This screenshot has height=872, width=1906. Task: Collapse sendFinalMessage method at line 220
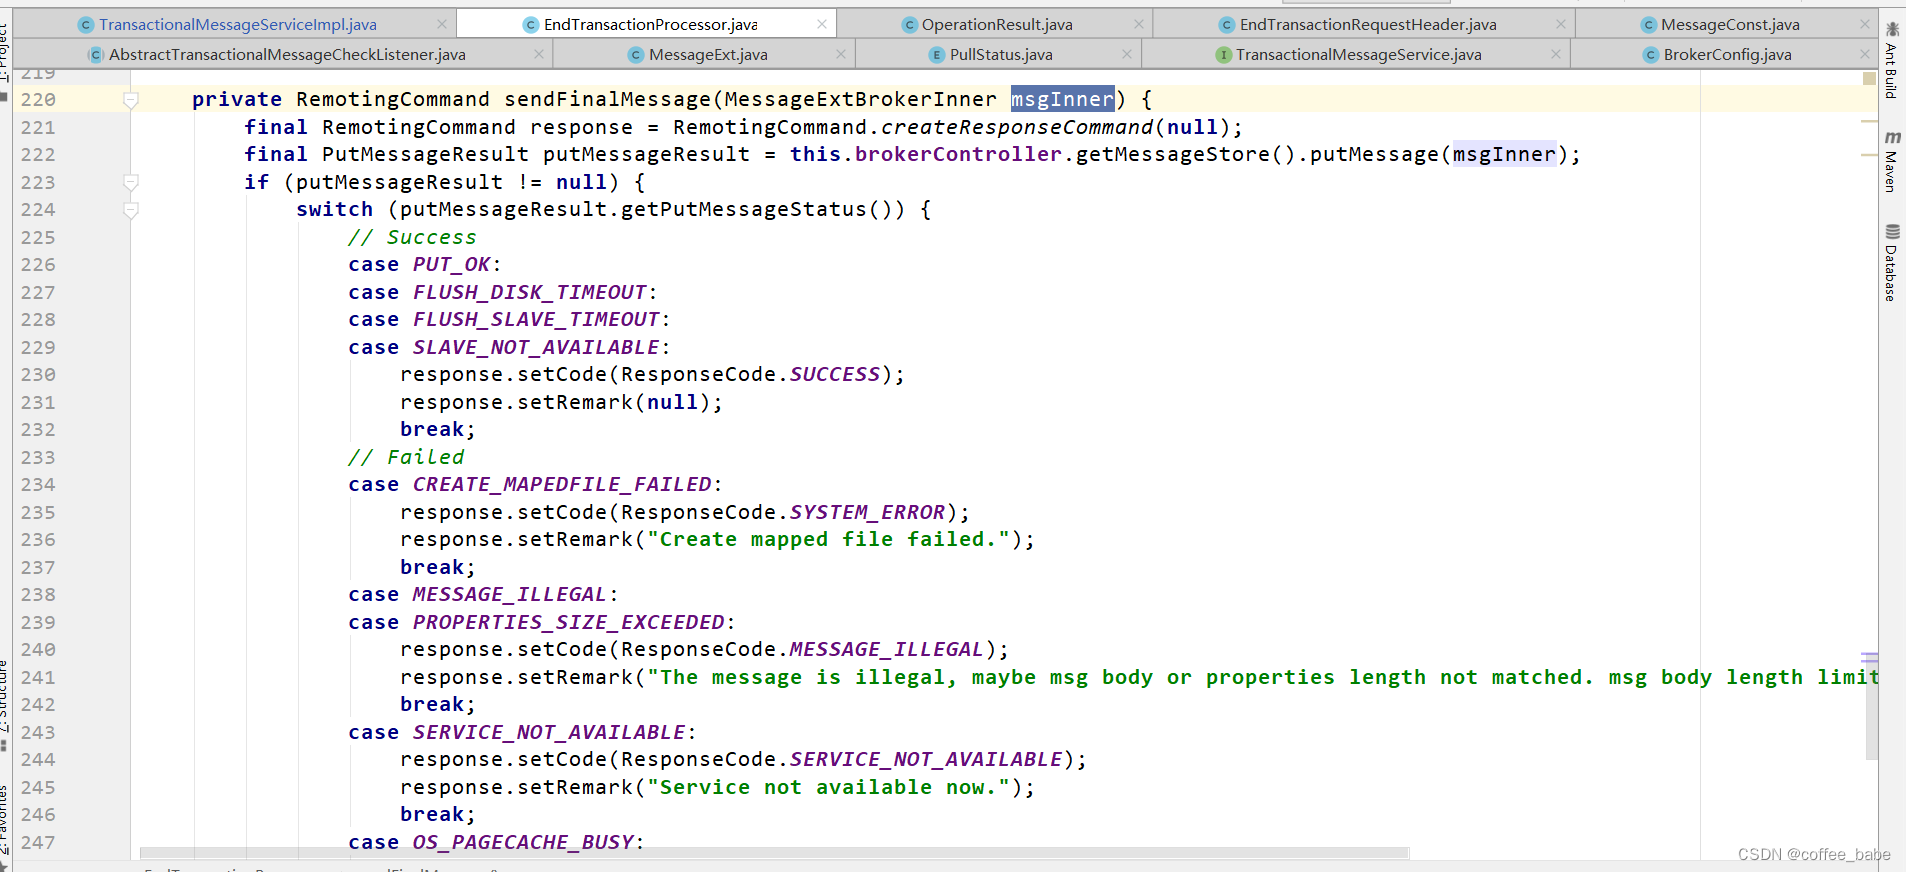[x=130, y=99]
